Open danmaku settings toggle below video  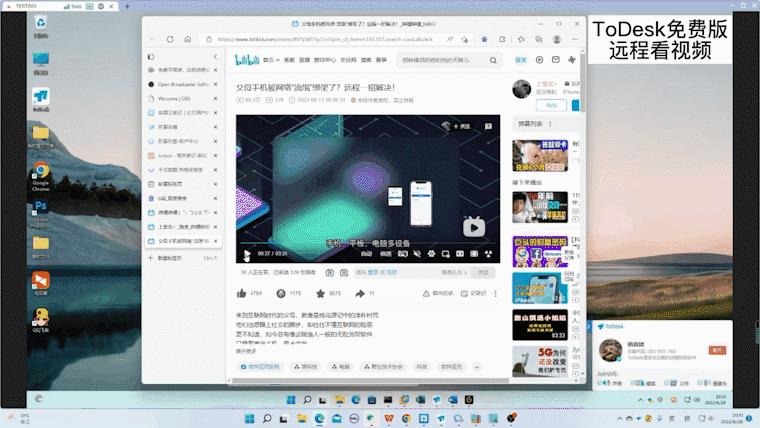coord(344,273)
